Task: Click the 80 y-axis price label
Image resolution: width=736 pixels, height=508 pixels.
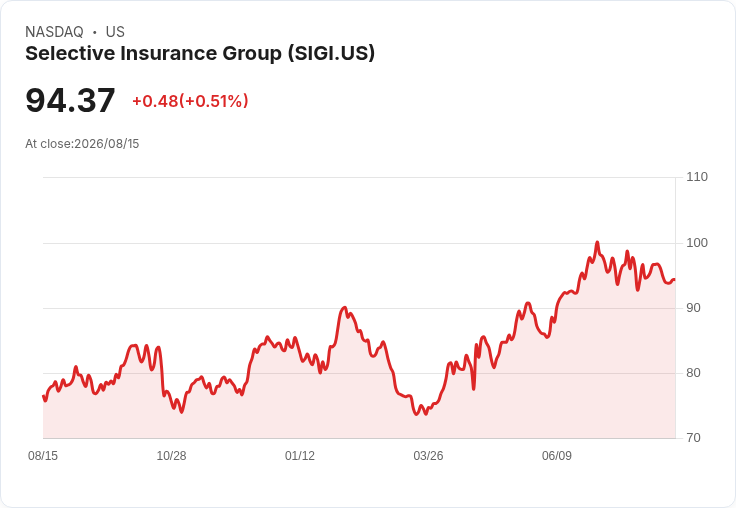Action: 693,373
